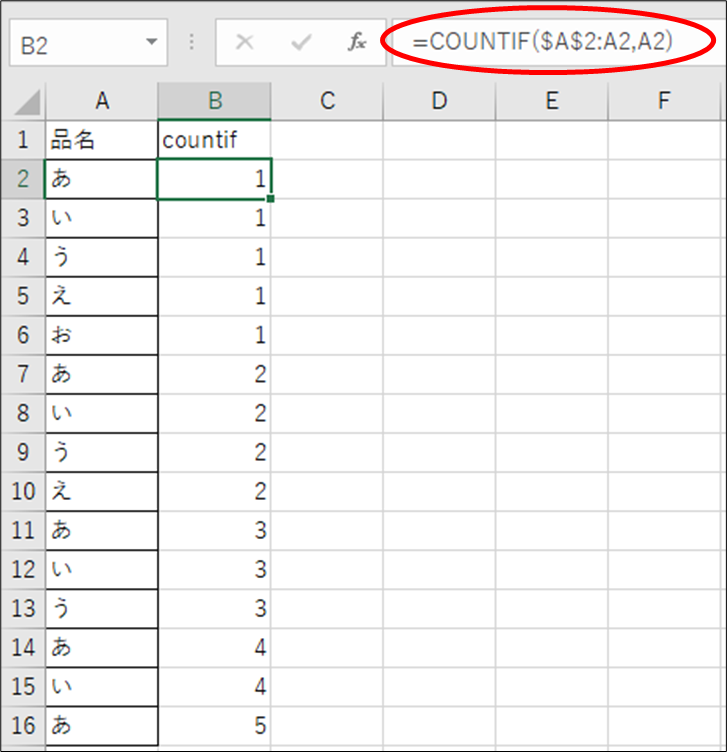Click cell A6 containing お
The height and width of the screenshot is (752, 727).
[x=101, y=335]
